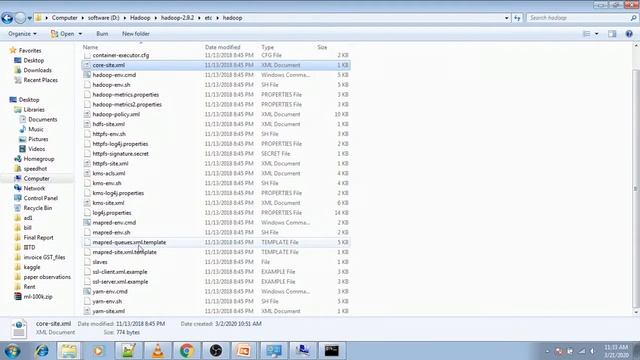Select the slaves file

[100, 262]
